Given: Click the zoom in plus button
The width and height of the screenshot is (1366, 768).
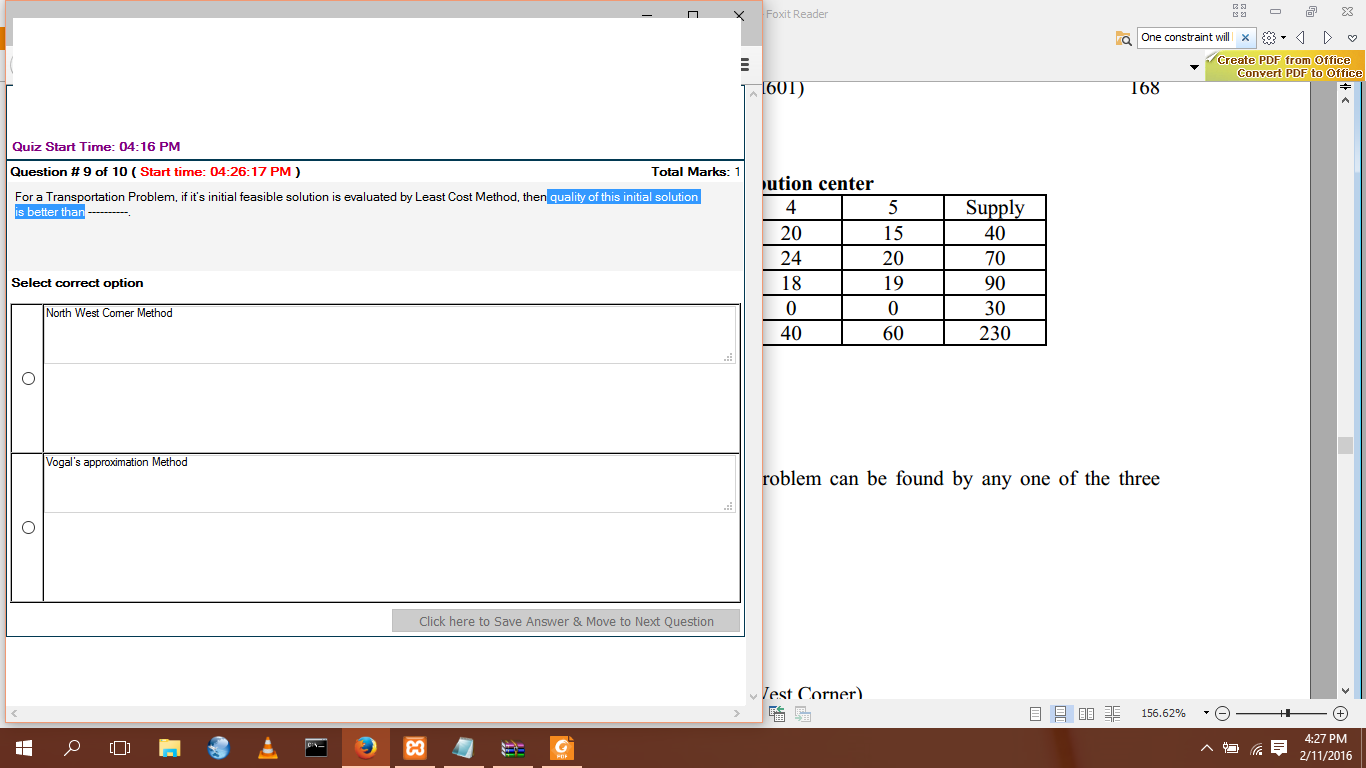Looking at the screenshot, I should pyautogui.click(x=1340, y=714).
